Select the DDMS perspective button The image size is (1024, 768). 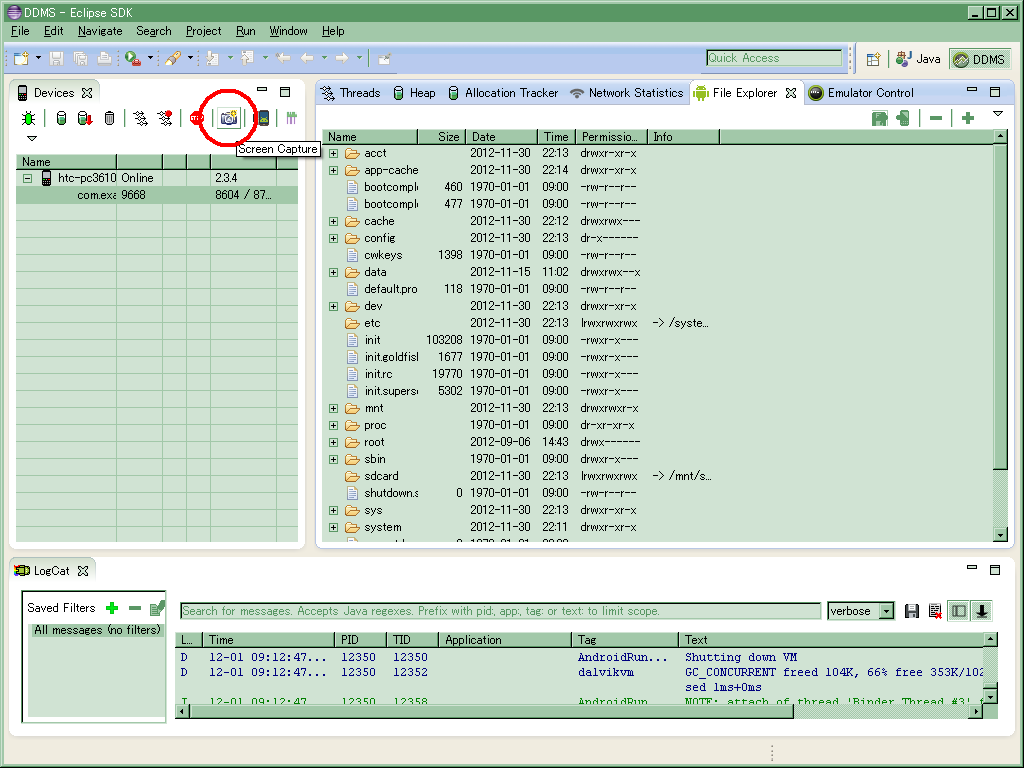pyautogui.click(x=979, y=59)
